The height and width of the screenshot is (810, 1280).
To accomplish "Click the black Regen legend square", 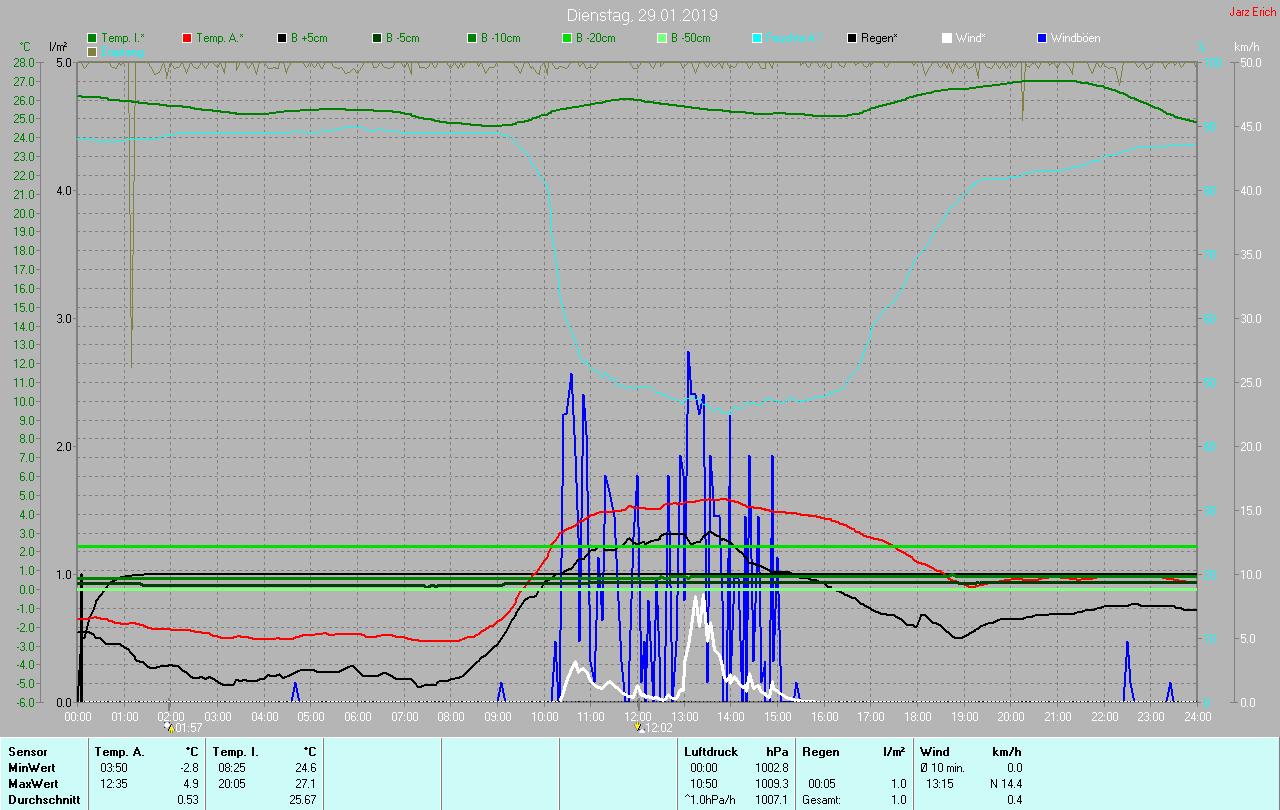I will (x=852, y=38).
